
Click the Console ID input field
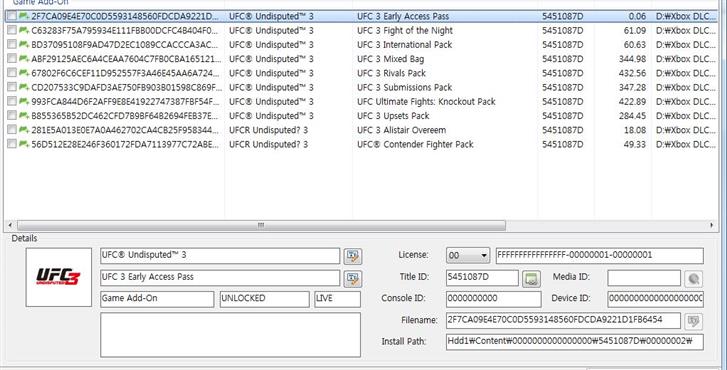493,299
